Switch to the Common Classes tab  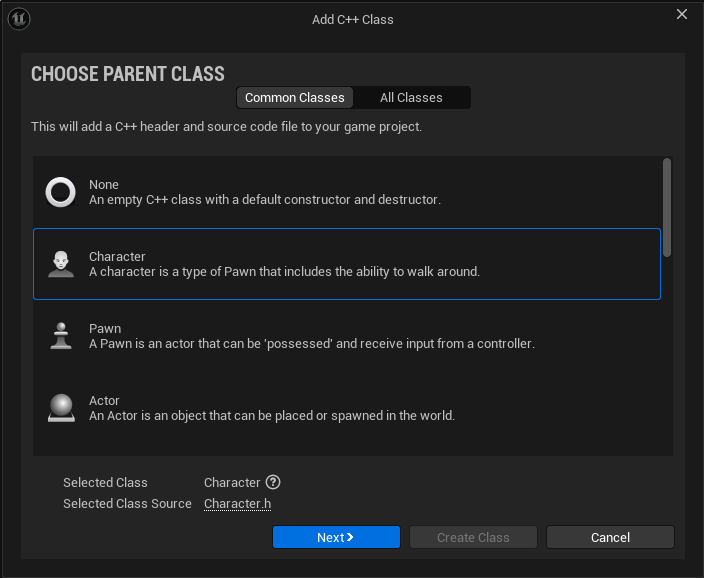294,98
